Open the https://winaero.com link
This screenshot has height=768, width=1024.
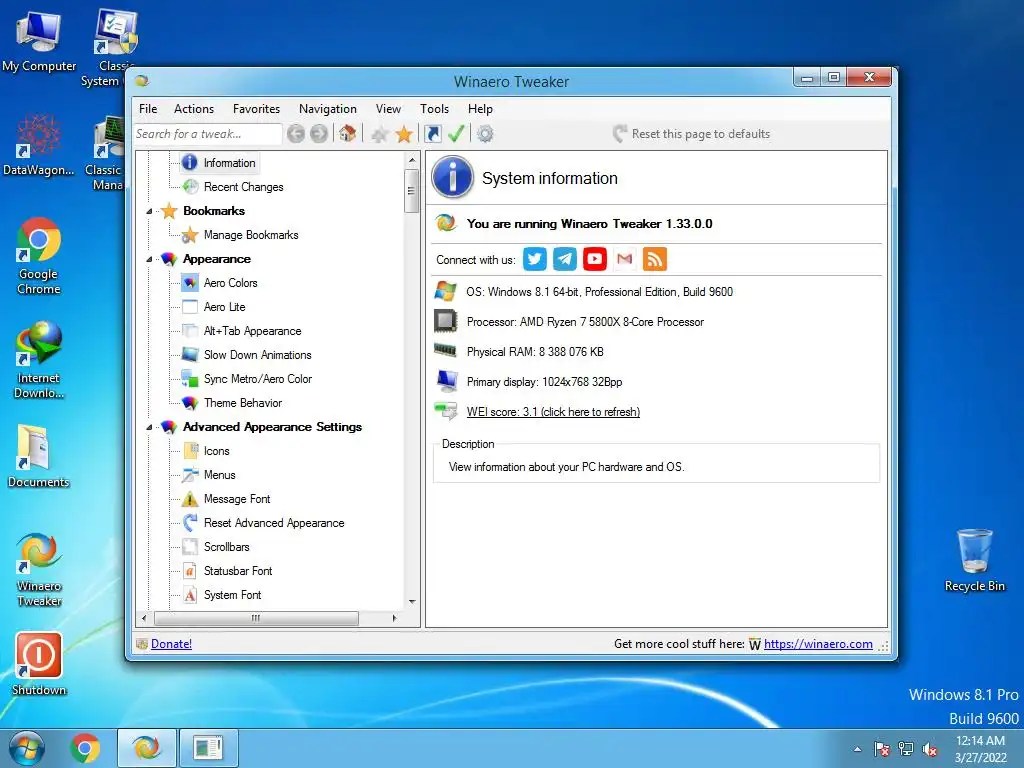[x=818, y=644]
